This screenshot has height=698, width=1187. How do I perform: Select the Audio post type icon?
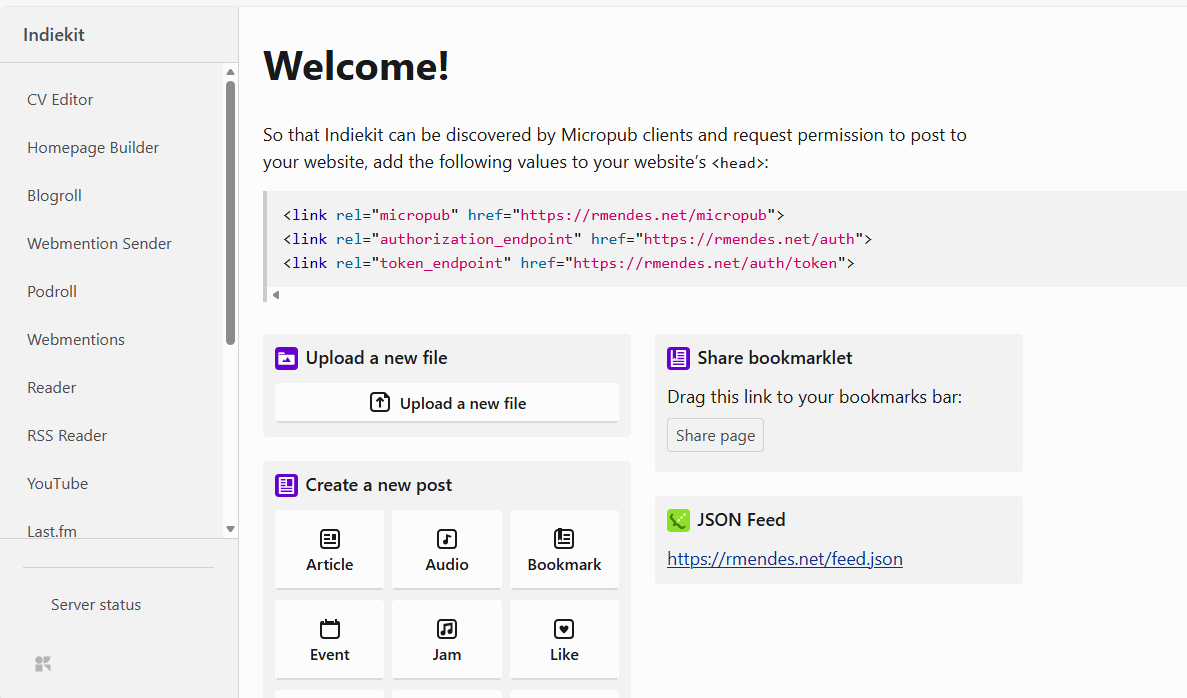[x=447, y=540]
